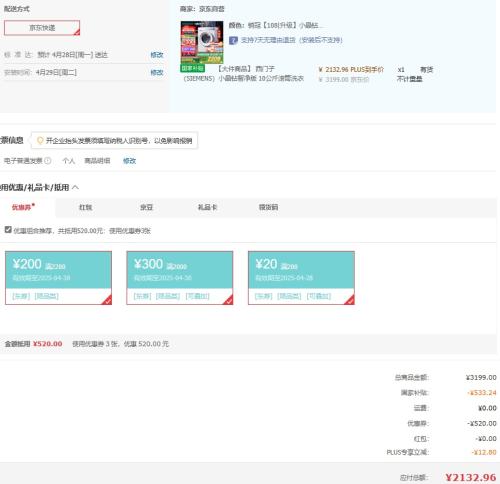This screenshot has width=500, height=484.
Task: Deselect the ¥200 coupon card
Action: (58, 278)
